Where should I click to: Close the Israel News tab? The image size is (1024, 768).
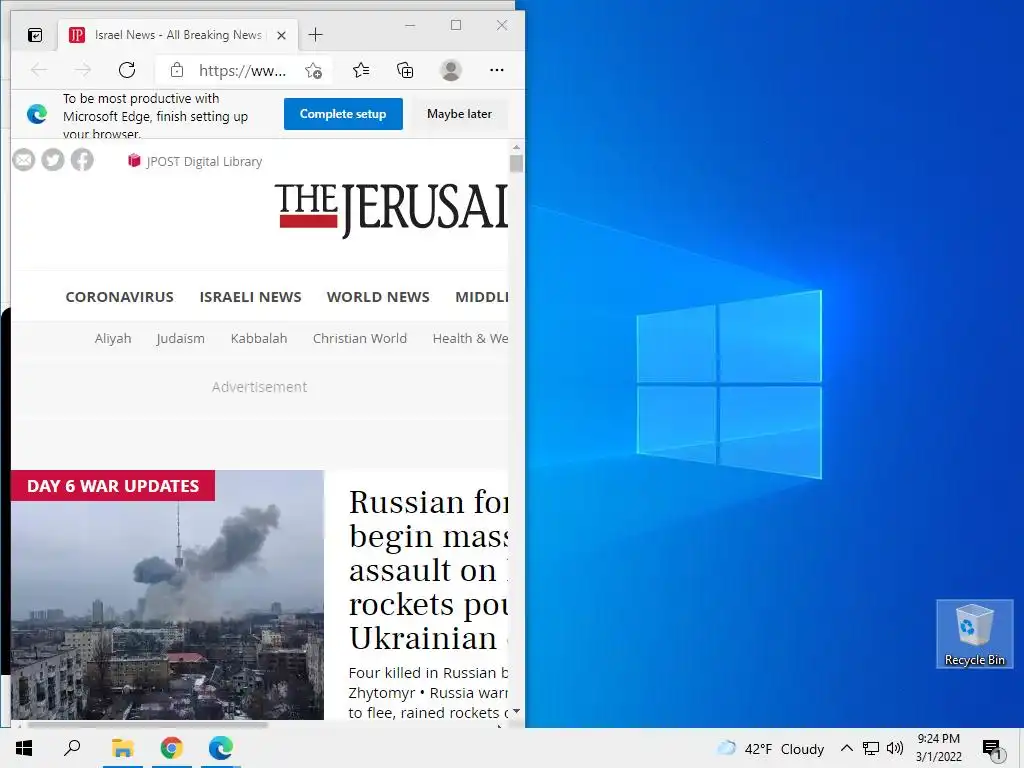281,35
